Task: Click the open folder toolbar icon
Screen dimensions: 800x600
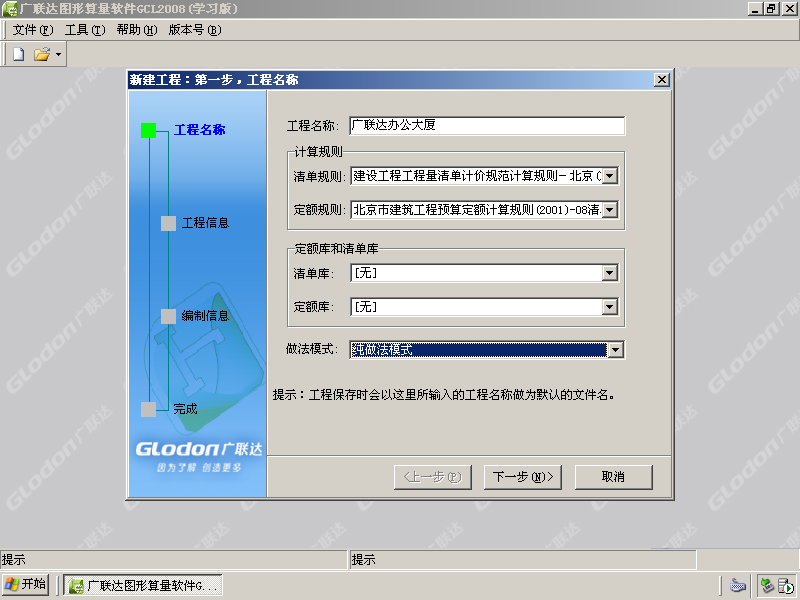Action: click(42, 54)
